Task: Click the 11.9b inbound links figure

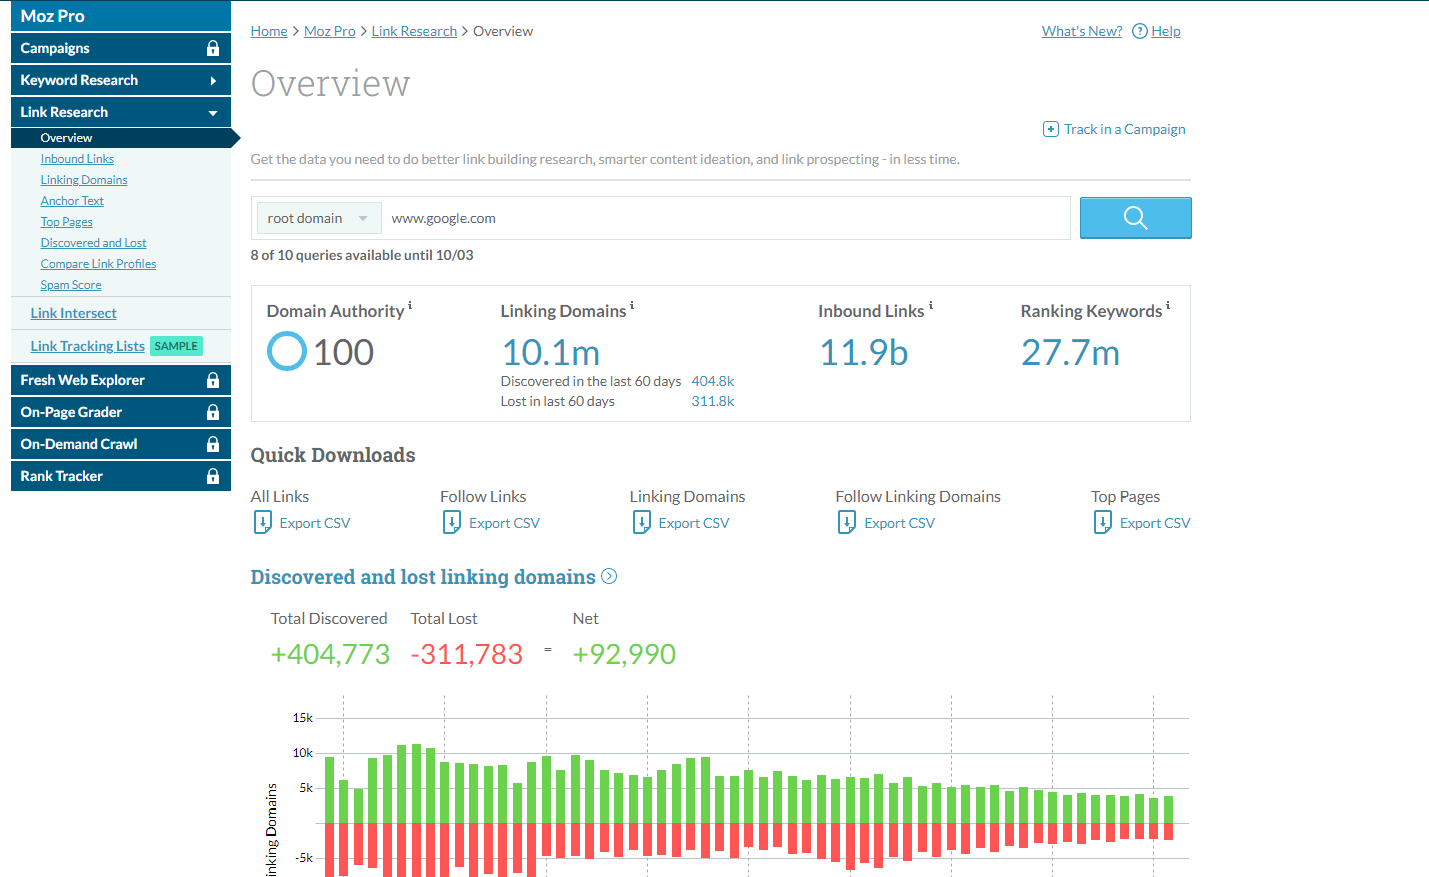Action: tap(864, 352)
